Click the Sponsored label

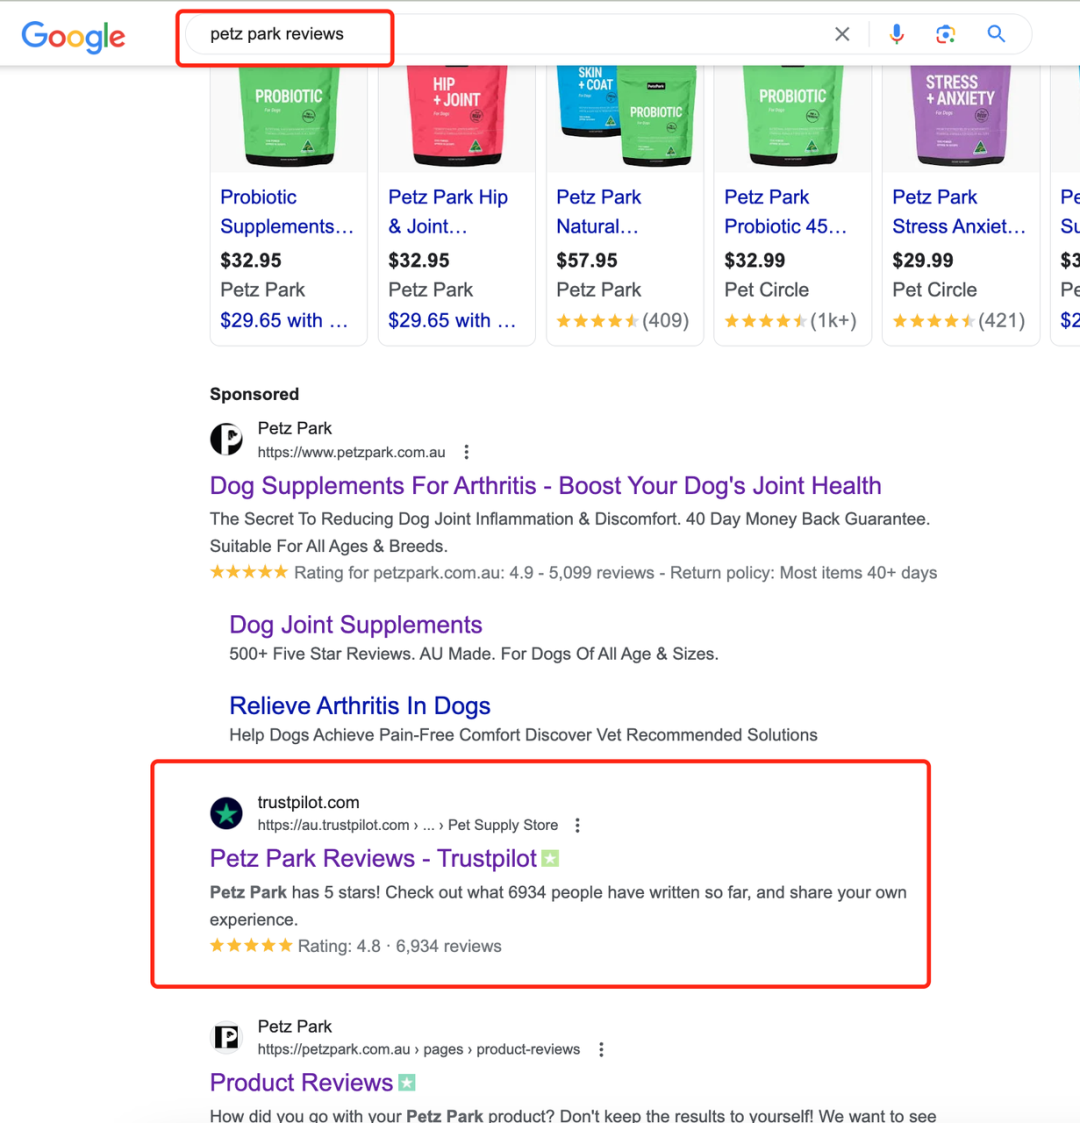coord(254,394)
